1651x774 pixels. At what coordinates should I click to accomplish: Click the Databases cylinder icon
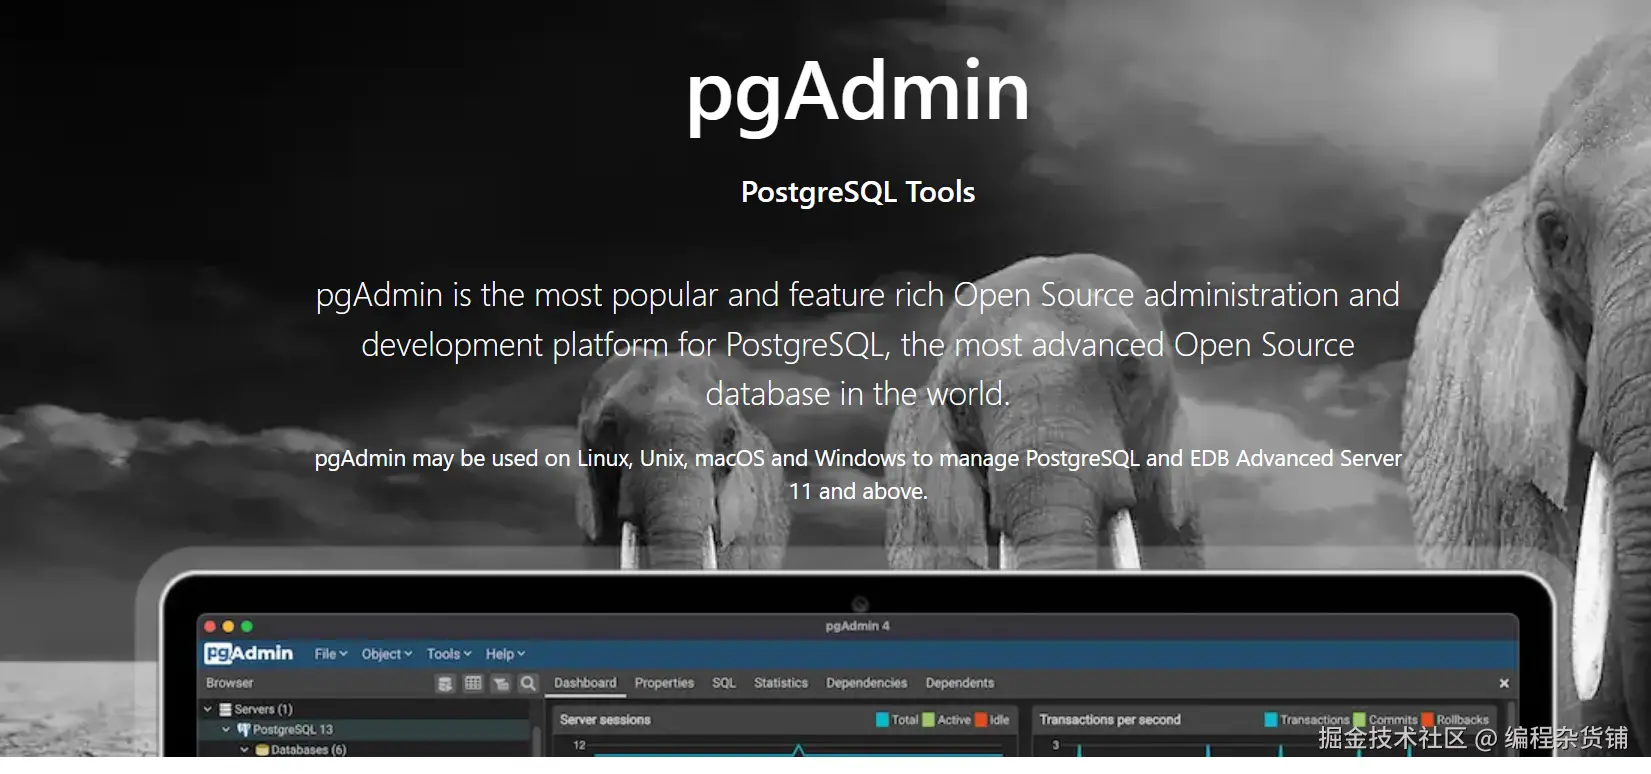[262, 749]
